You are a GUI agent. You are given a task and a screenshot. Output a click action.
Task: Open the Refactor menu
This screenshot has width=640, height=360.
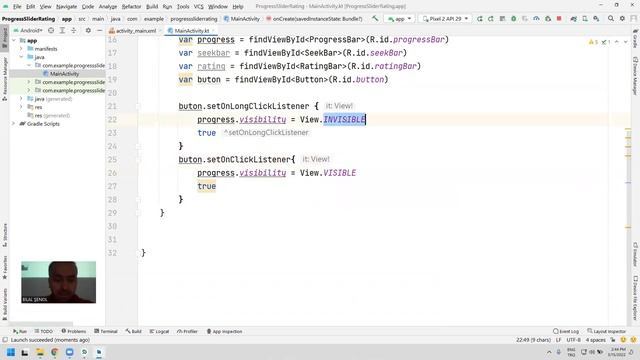coord(131,7)
